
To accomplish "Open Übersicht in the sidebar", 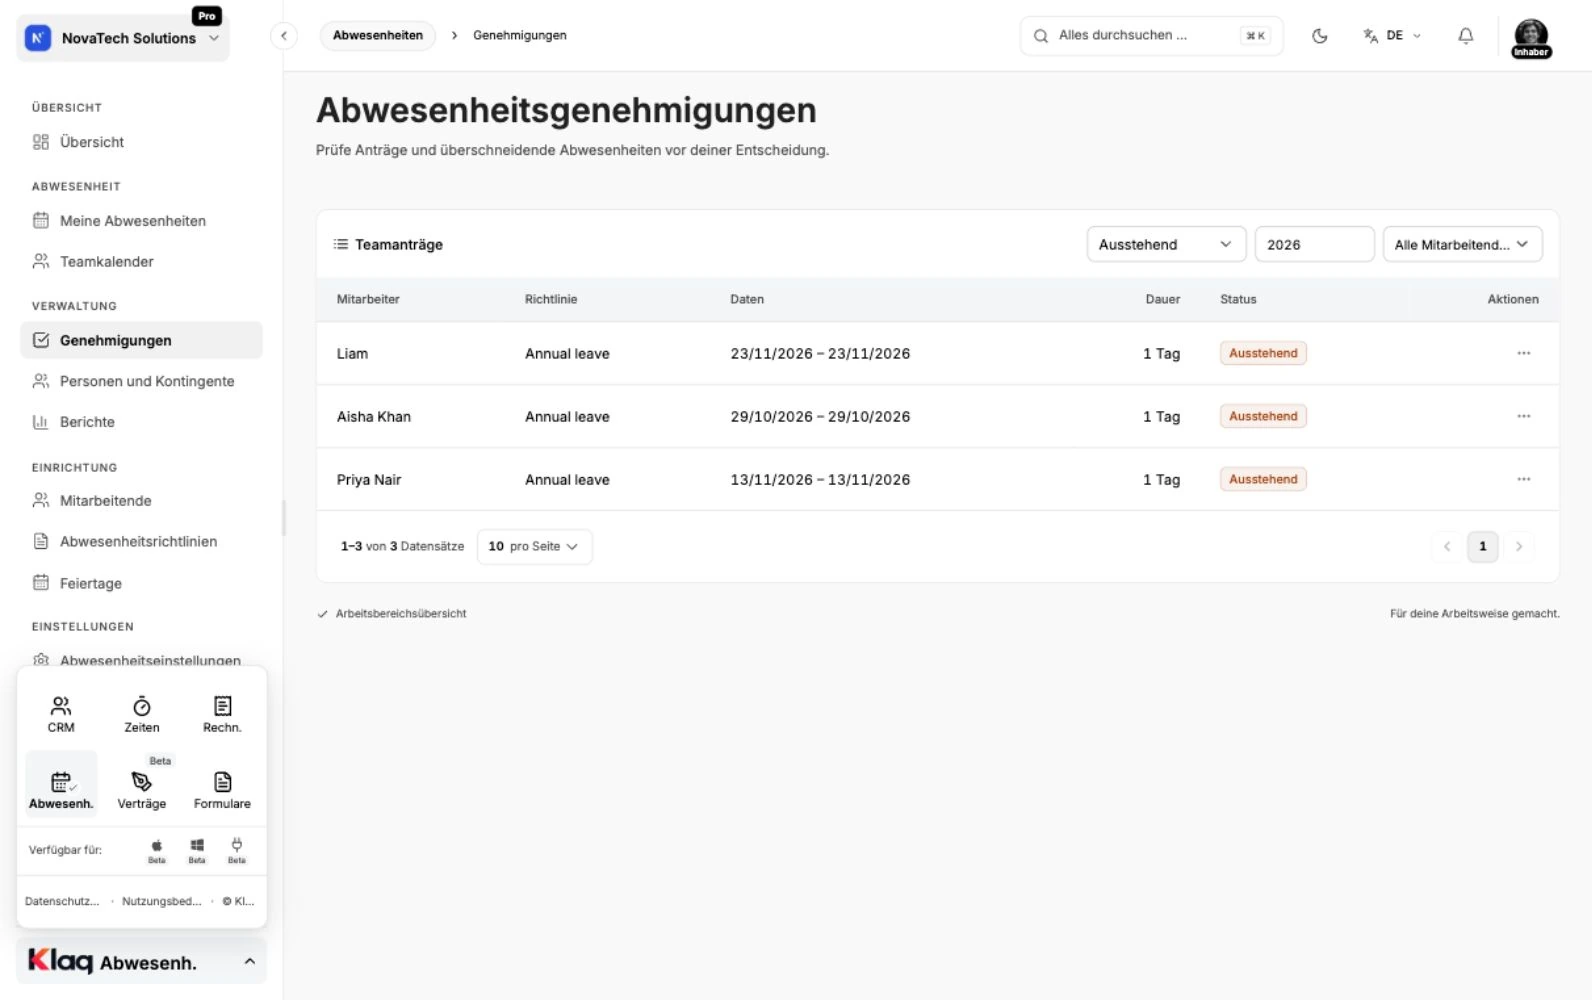I will pos(140,142).
